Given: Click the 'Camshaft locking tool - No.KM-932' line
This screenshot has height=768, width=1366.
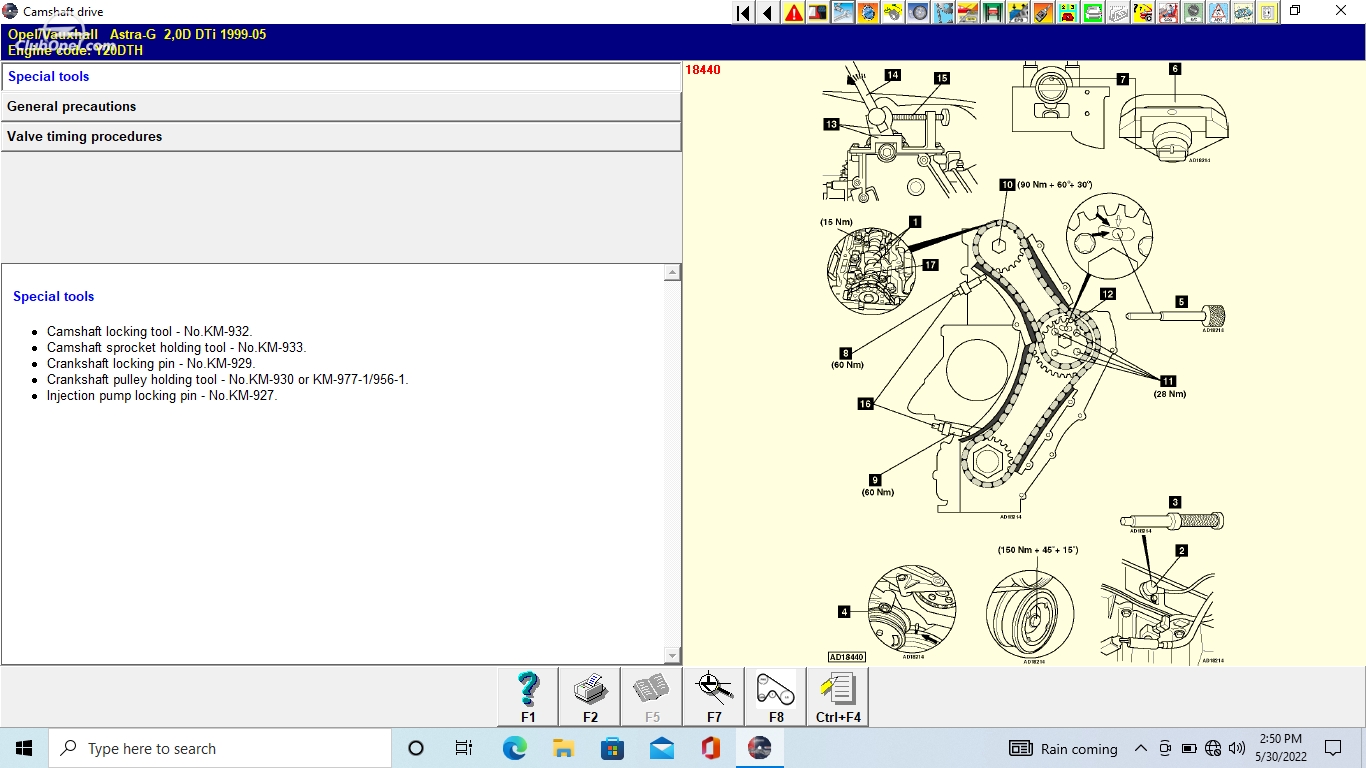Looking at the screenshot, I should coord(149,332).
